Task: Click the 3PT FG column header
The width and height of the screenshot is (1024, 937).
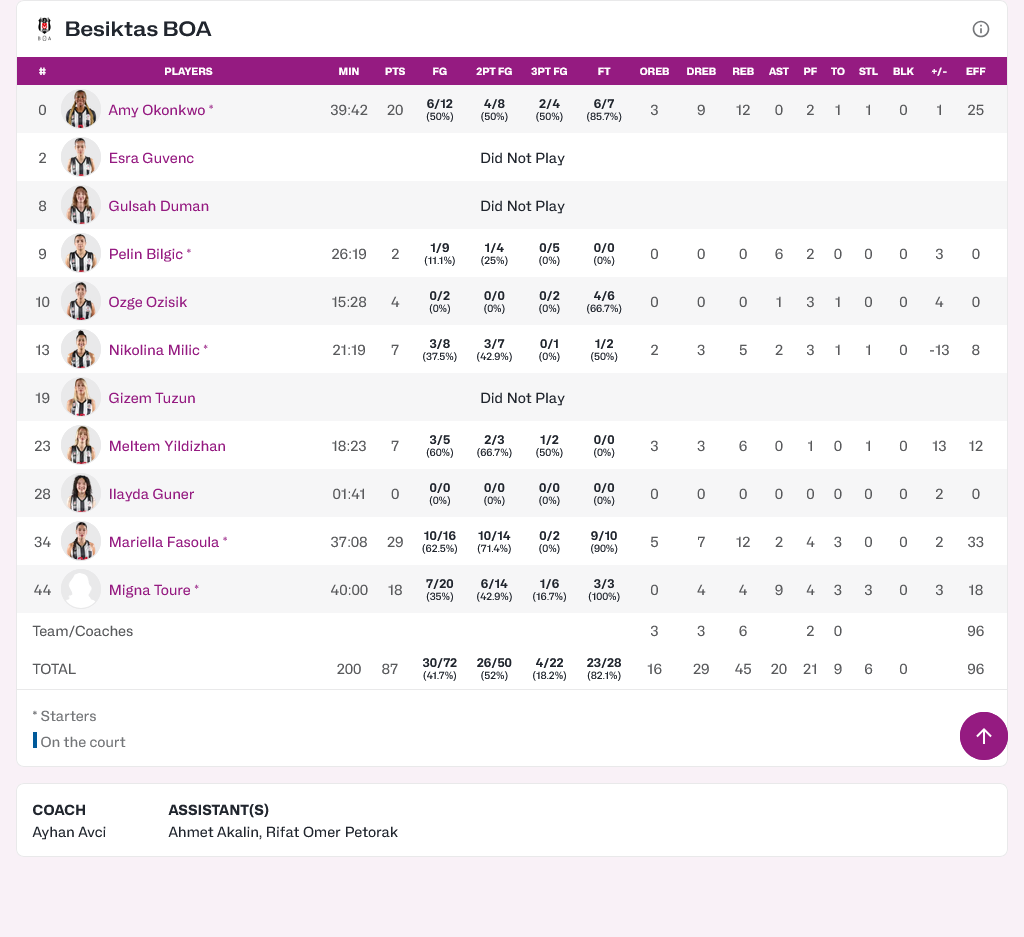Action: [549, 71]
